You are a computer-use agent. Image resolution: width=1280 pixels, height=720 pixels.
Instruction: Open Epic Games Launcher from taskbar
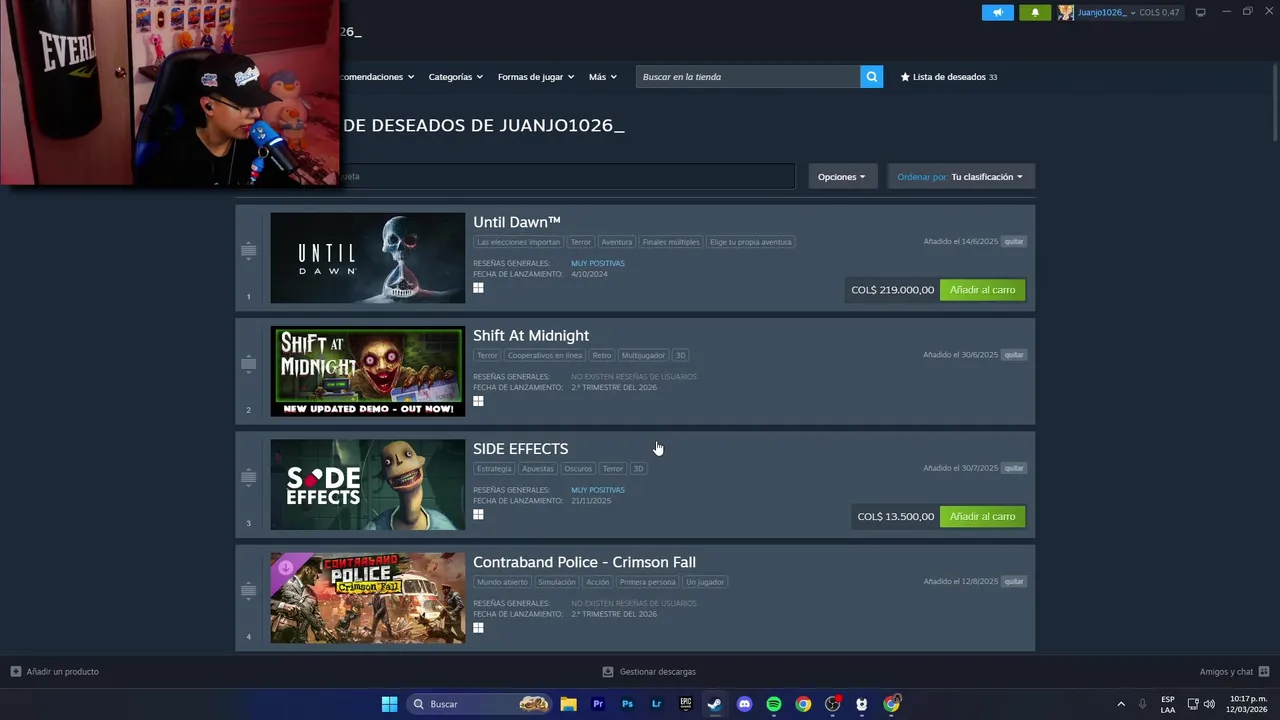686,704
